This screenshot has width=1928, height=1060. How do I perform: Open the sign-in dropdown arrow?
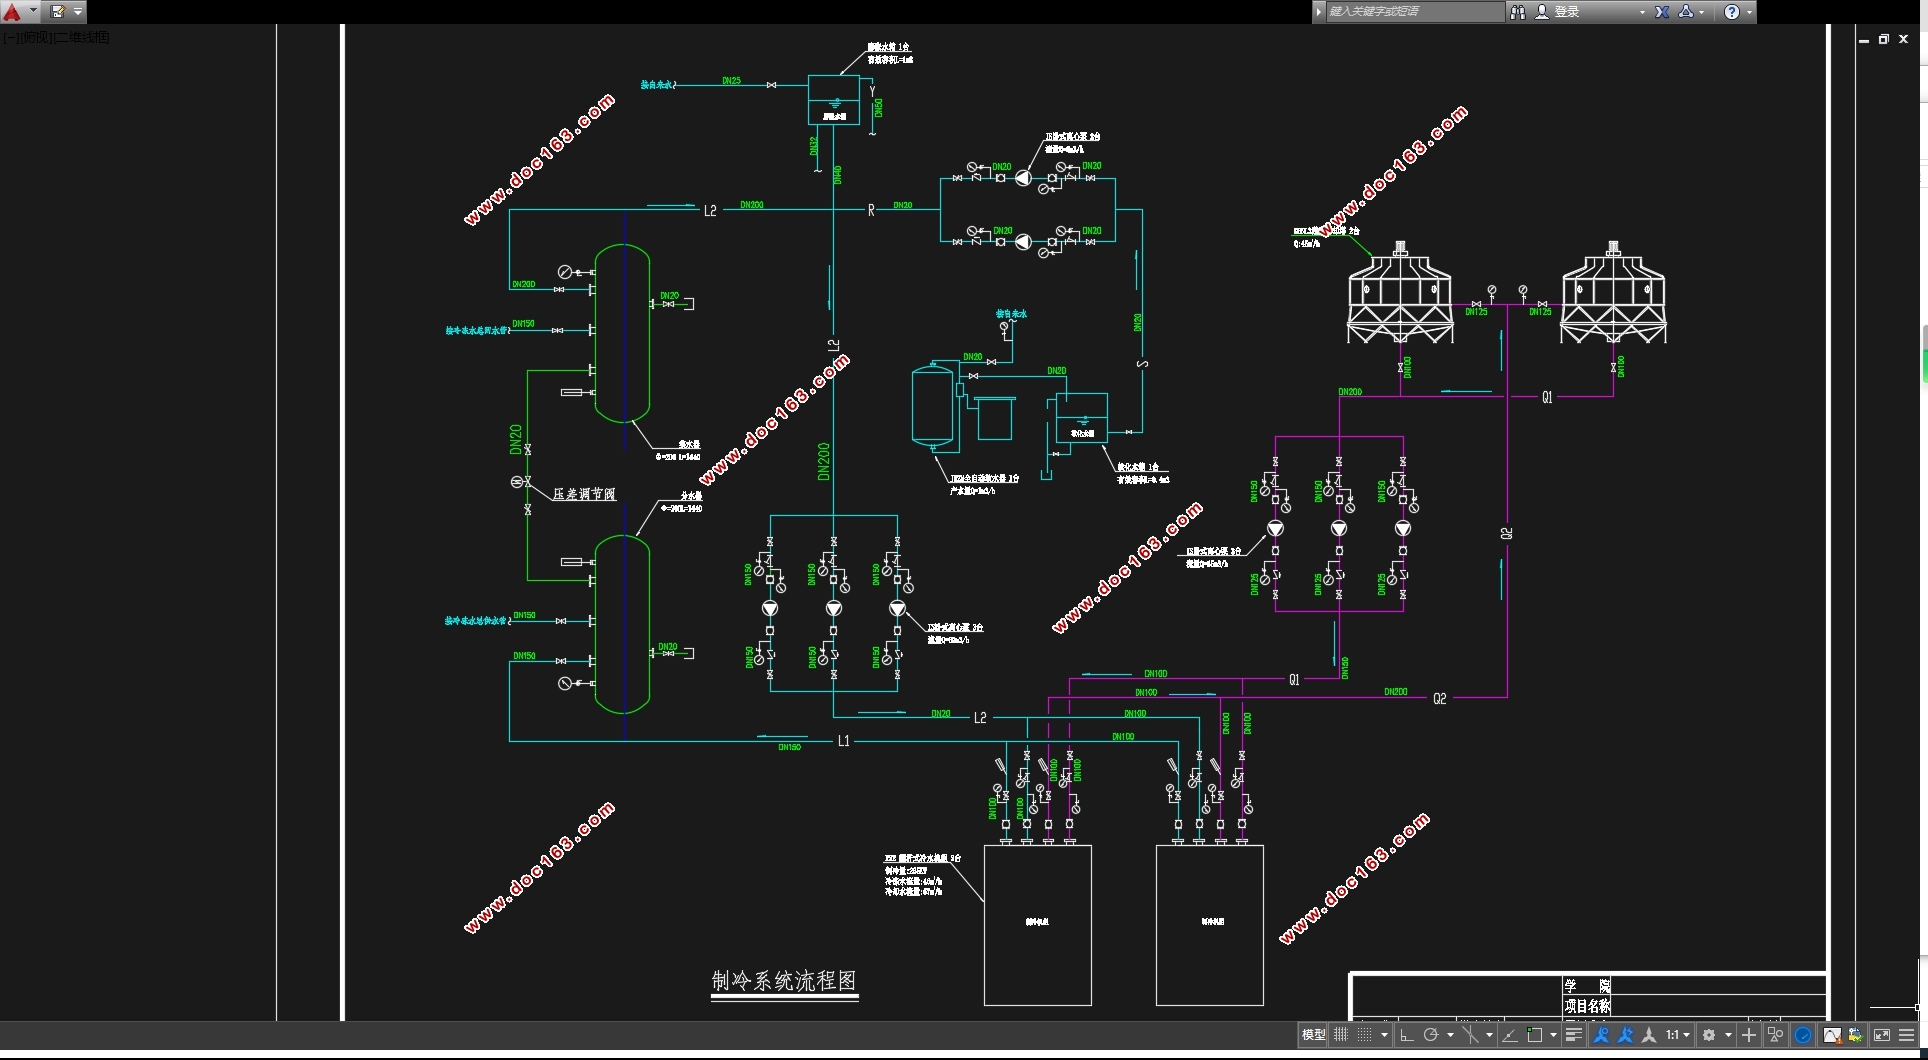1642,12
